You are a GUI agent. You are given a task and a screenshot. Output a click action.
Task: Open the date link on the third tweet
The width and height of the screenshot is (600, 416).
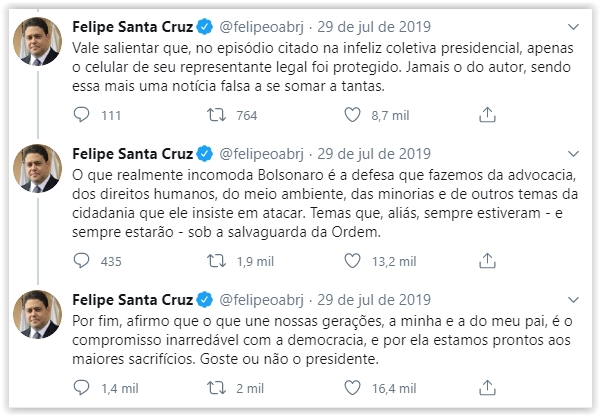click(376, 299)
